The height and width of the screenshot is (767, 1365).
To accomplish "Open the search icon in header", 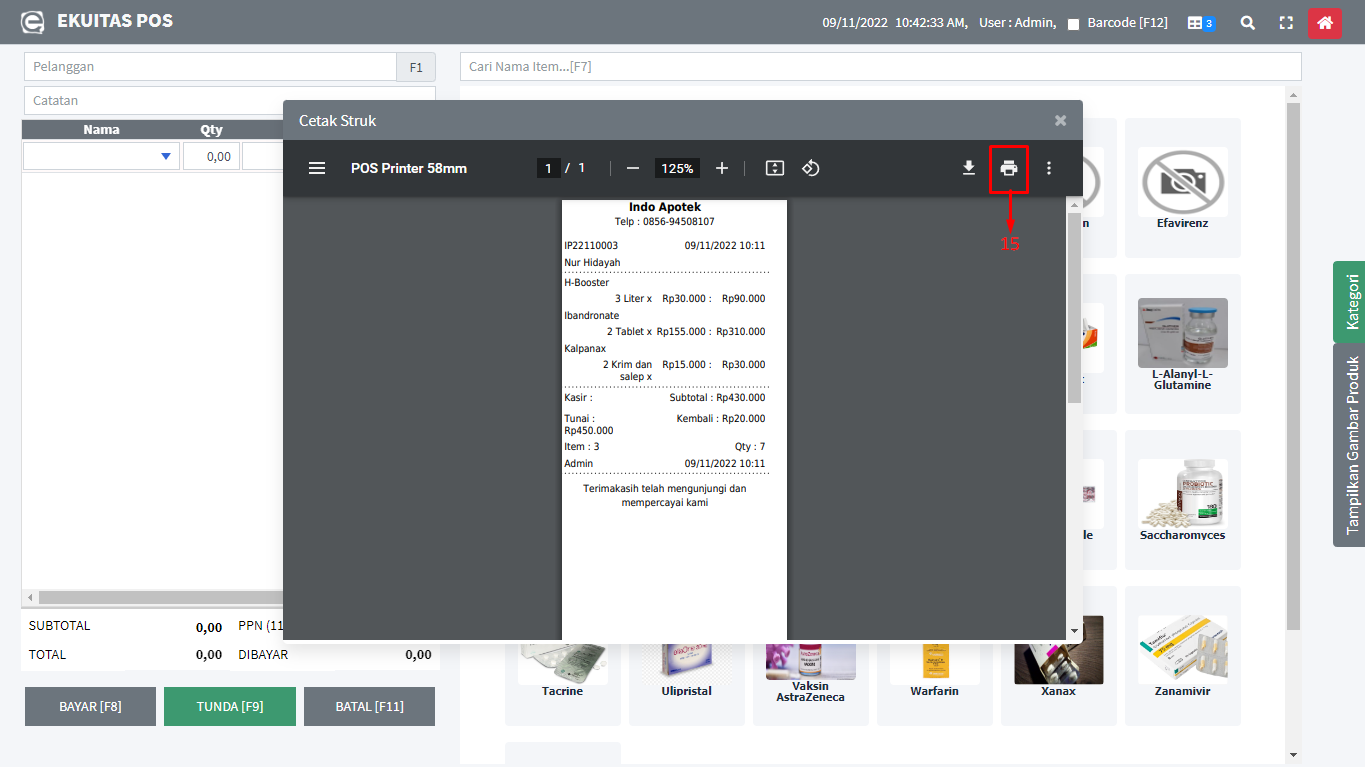I will click(x=1247, y=22).
